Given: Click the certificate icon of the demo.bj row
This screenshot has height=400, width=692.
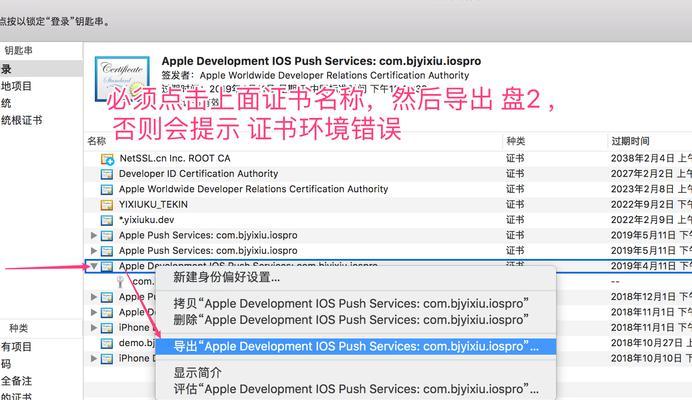Looking at the screenshot, I should [106, 343].
